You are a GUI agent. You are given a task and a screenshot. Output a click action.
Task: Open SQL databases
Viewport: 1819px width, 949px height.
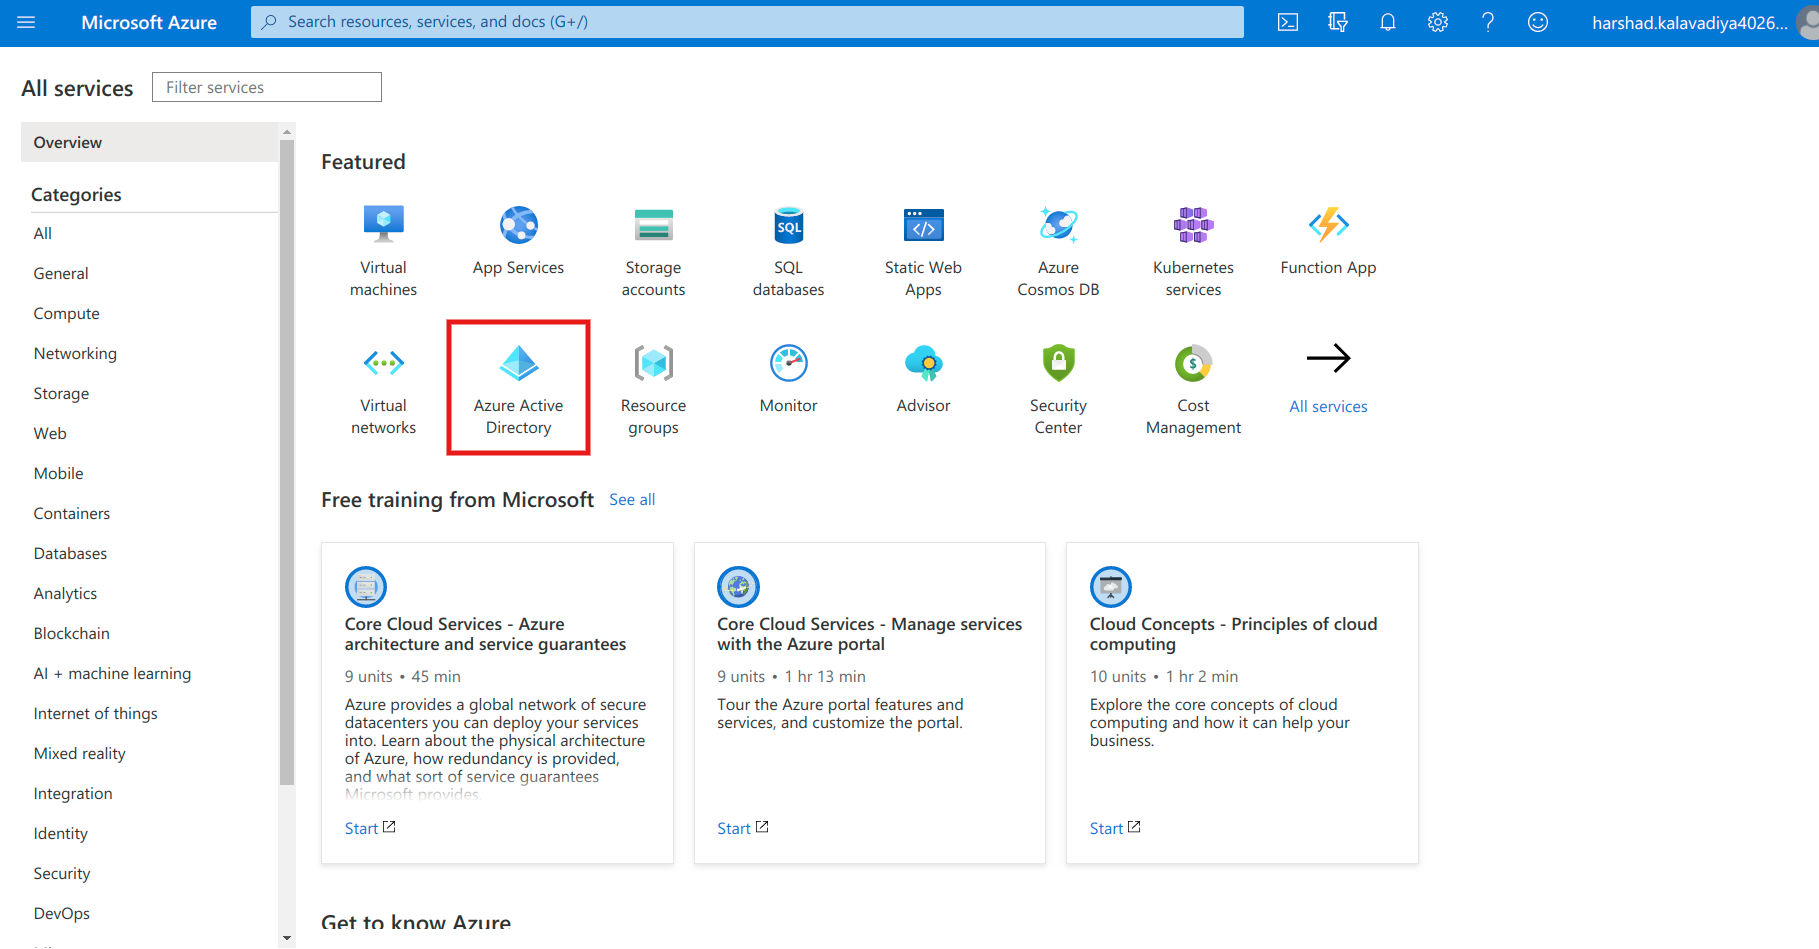click(788, 250)
